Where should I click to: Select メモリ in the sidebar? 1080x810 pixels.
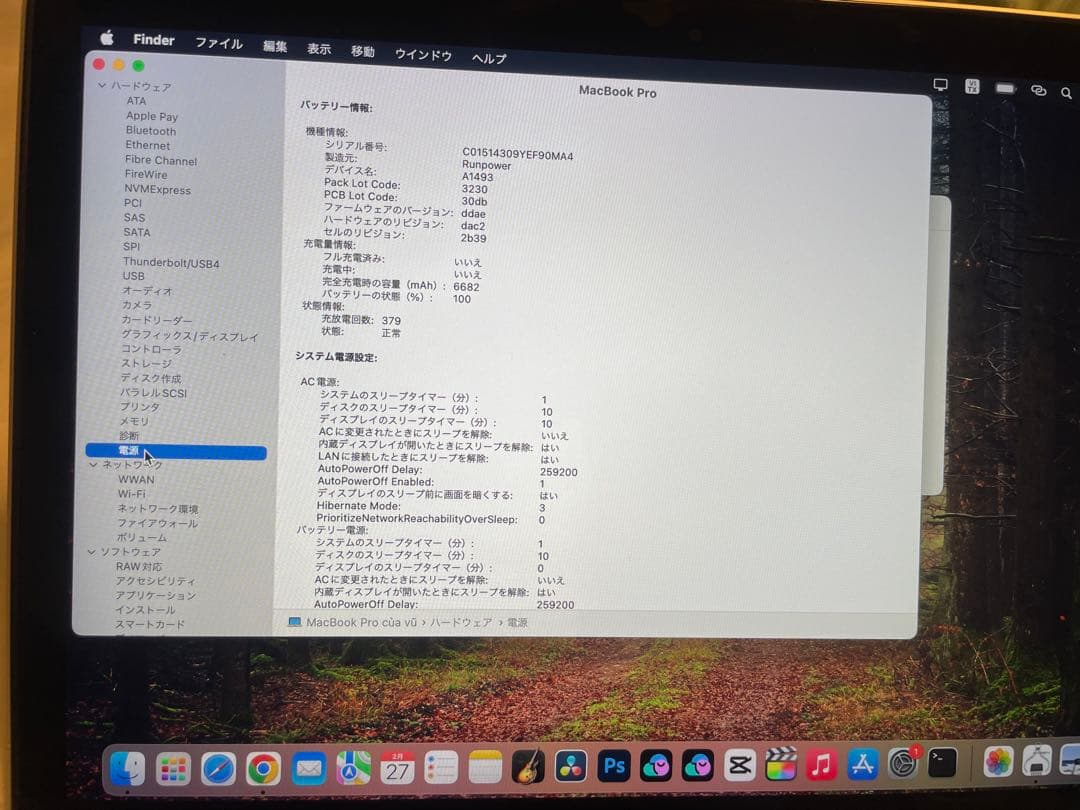(134, 421)
